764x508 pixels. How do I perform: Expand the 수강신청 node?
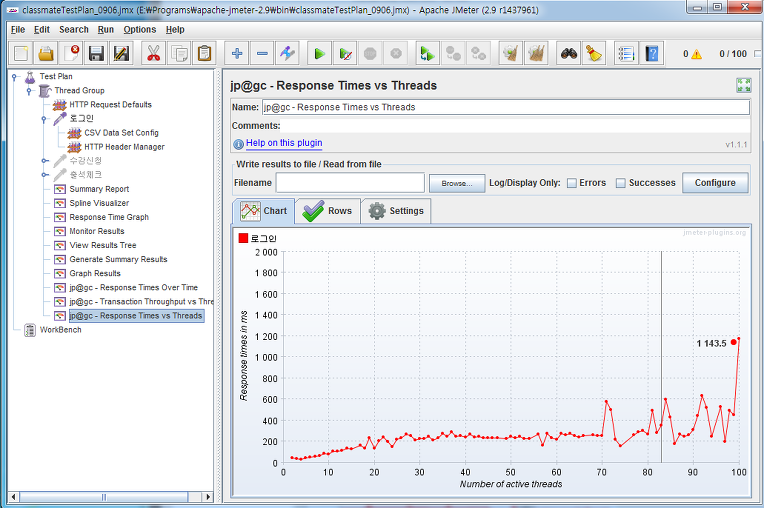[x=44, y=160]
